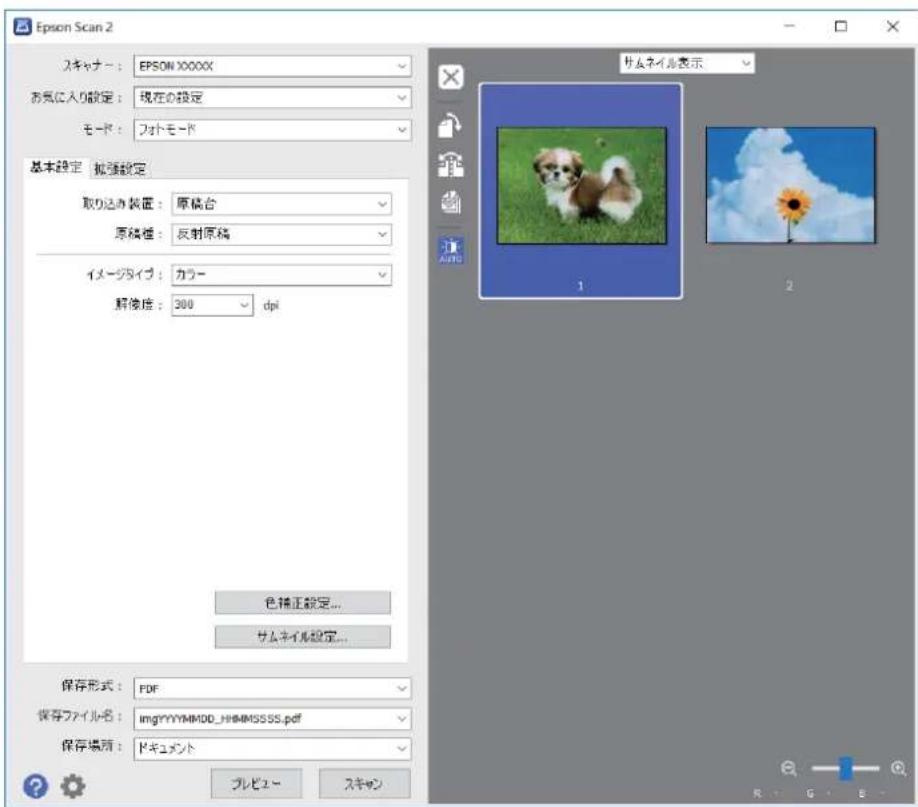Image resolution: width=918 pixels, height=807 pixels.
Task: Open the 原稿種 dropdown showing 反射原稿
Action: 281,234
